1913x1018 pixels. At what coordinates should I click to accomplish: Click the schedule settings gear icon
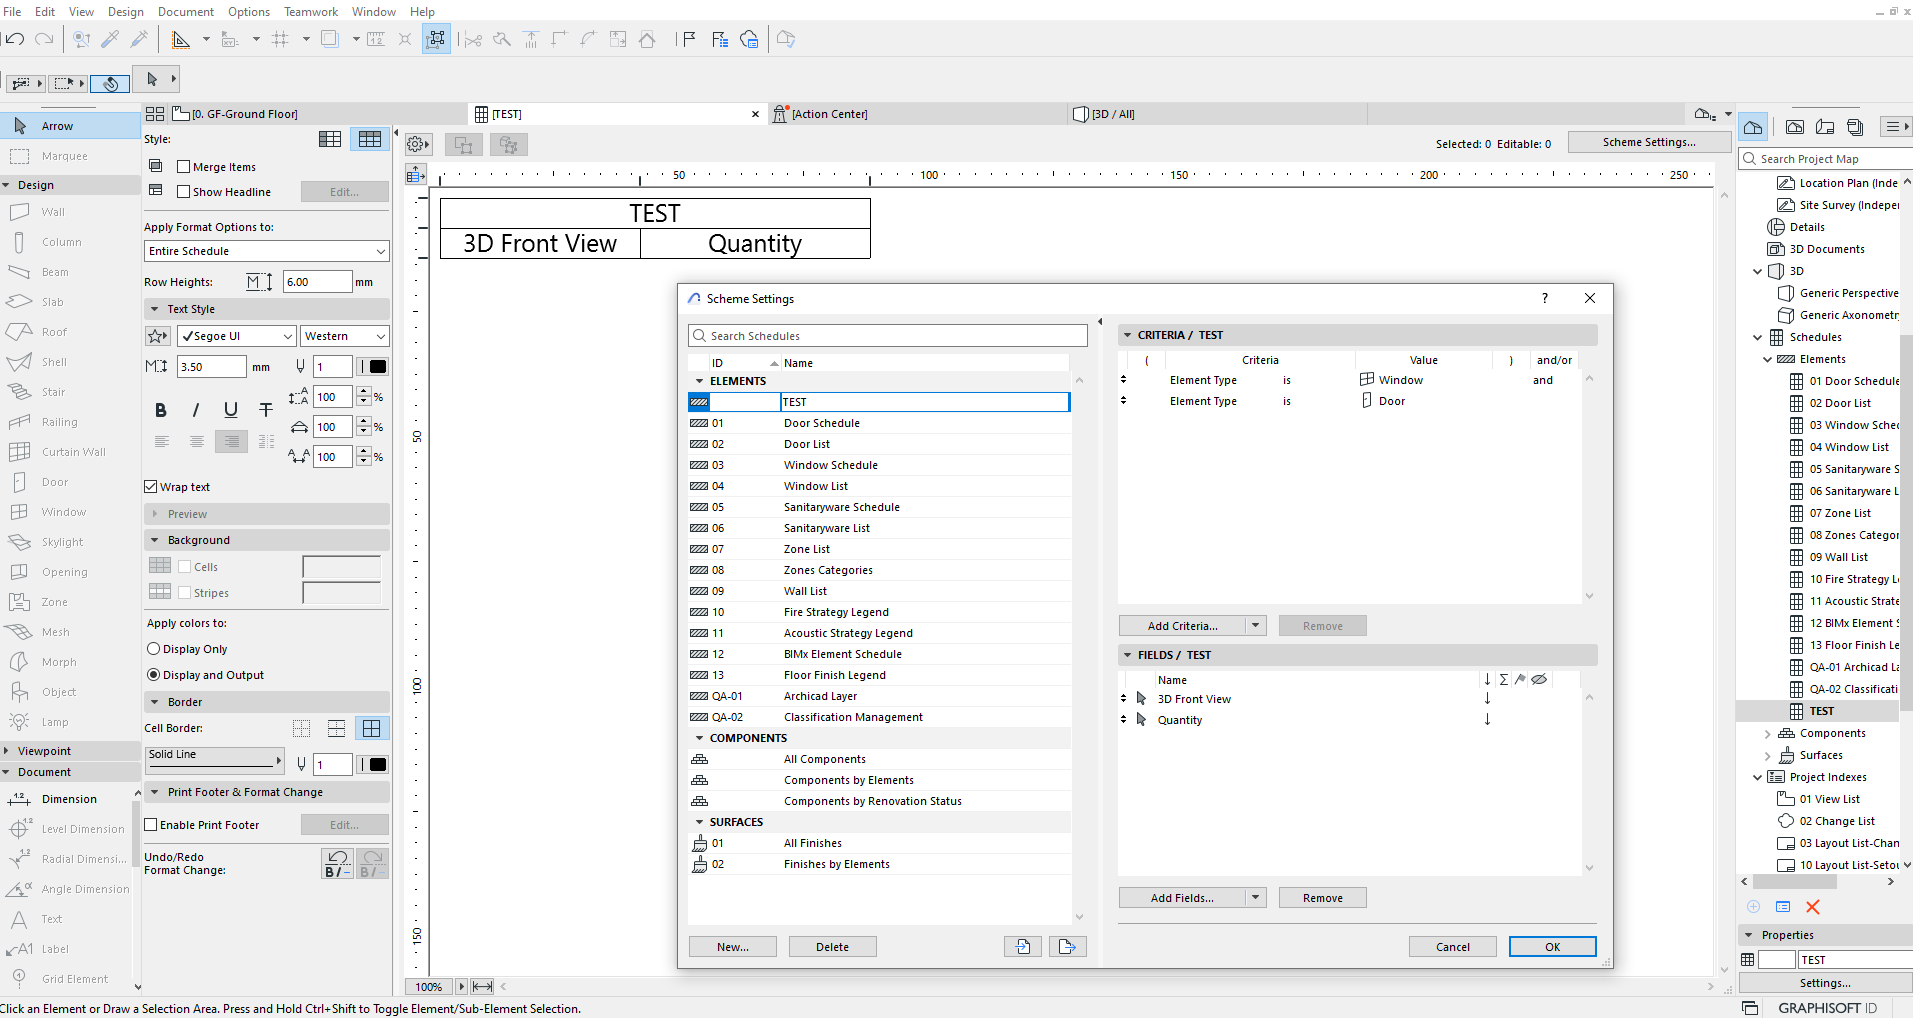[418, 145]
